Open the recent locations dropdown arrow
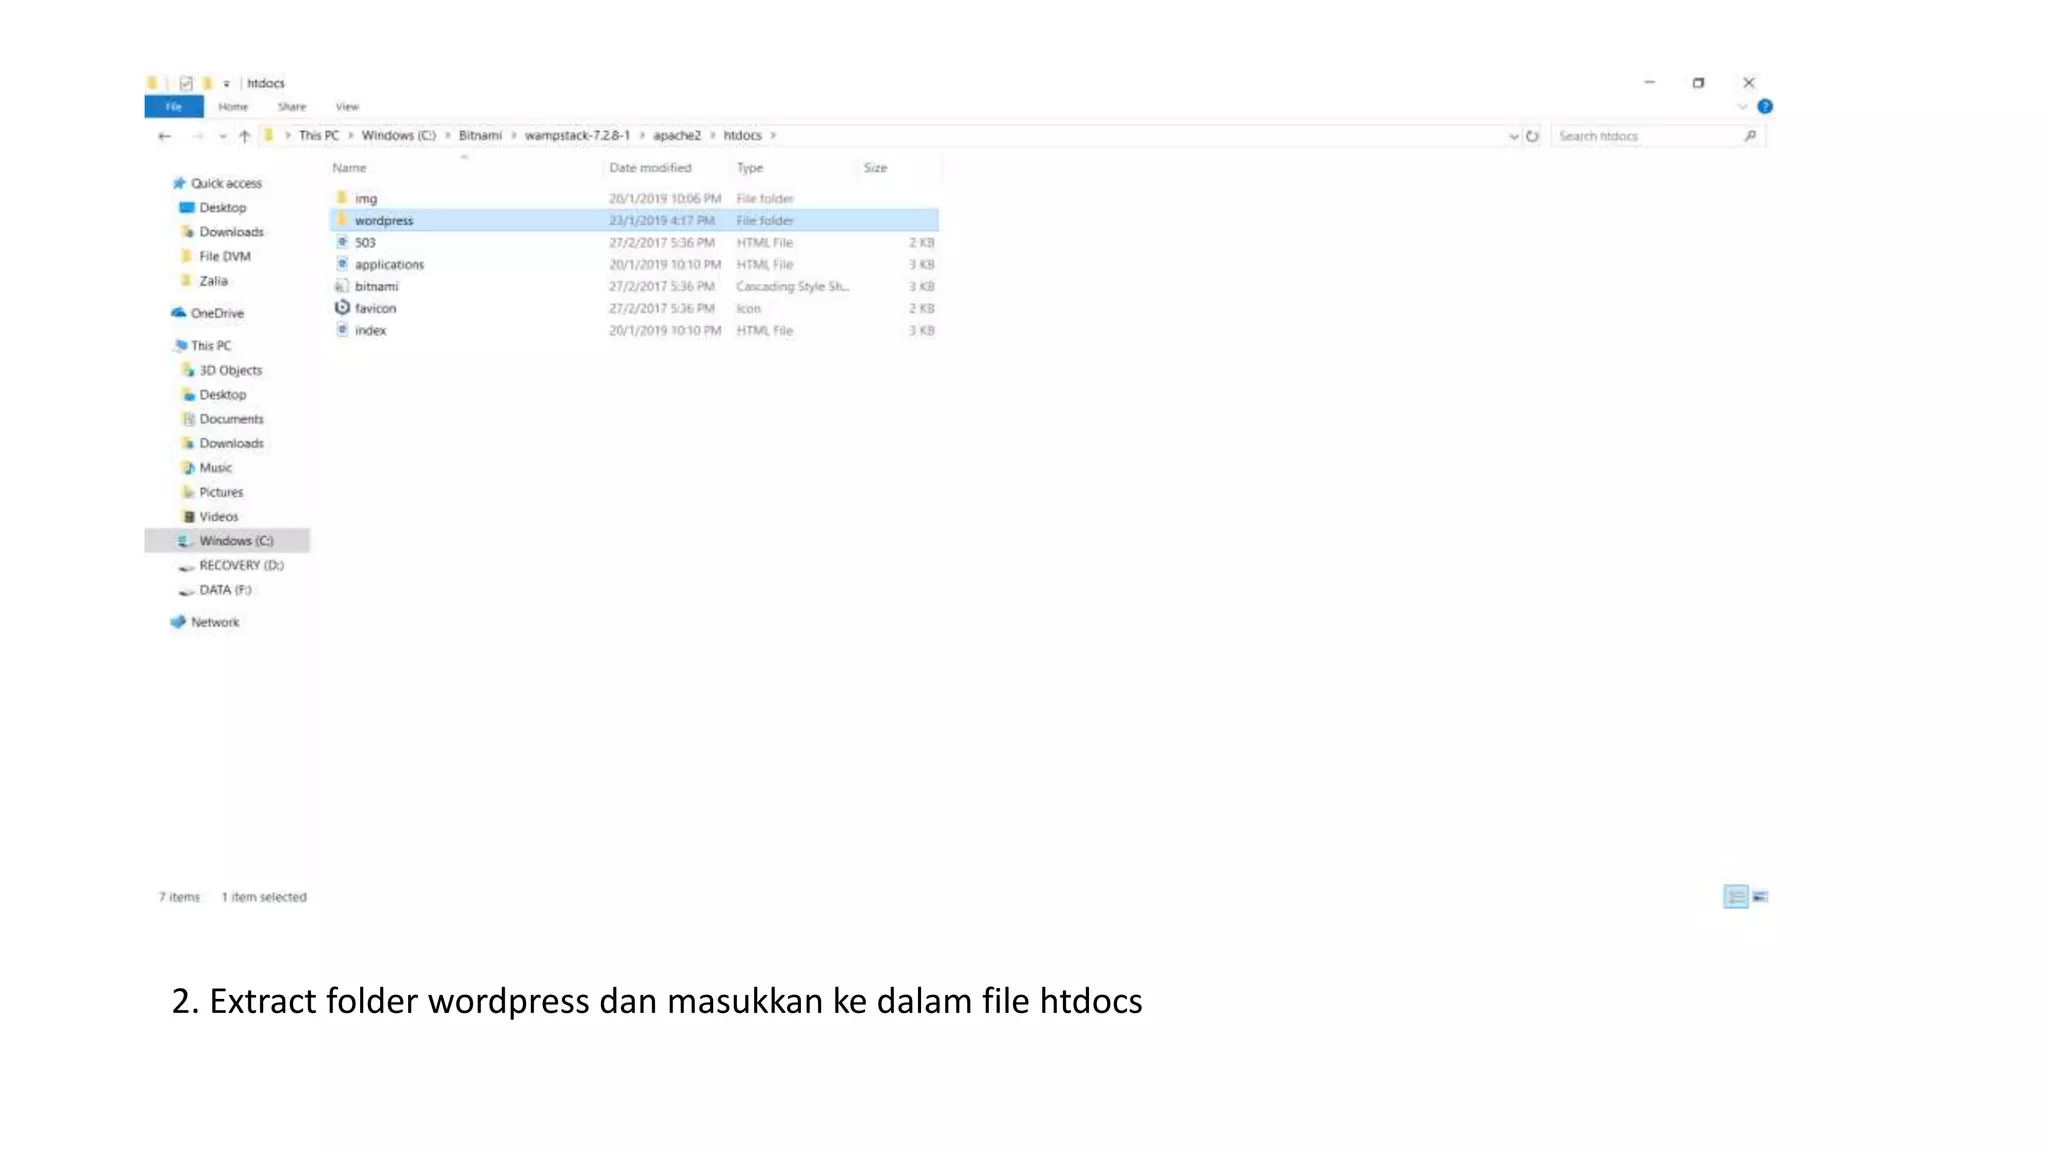The image size is (2048, 1152). pyautogui.click(x=222, y=136)
